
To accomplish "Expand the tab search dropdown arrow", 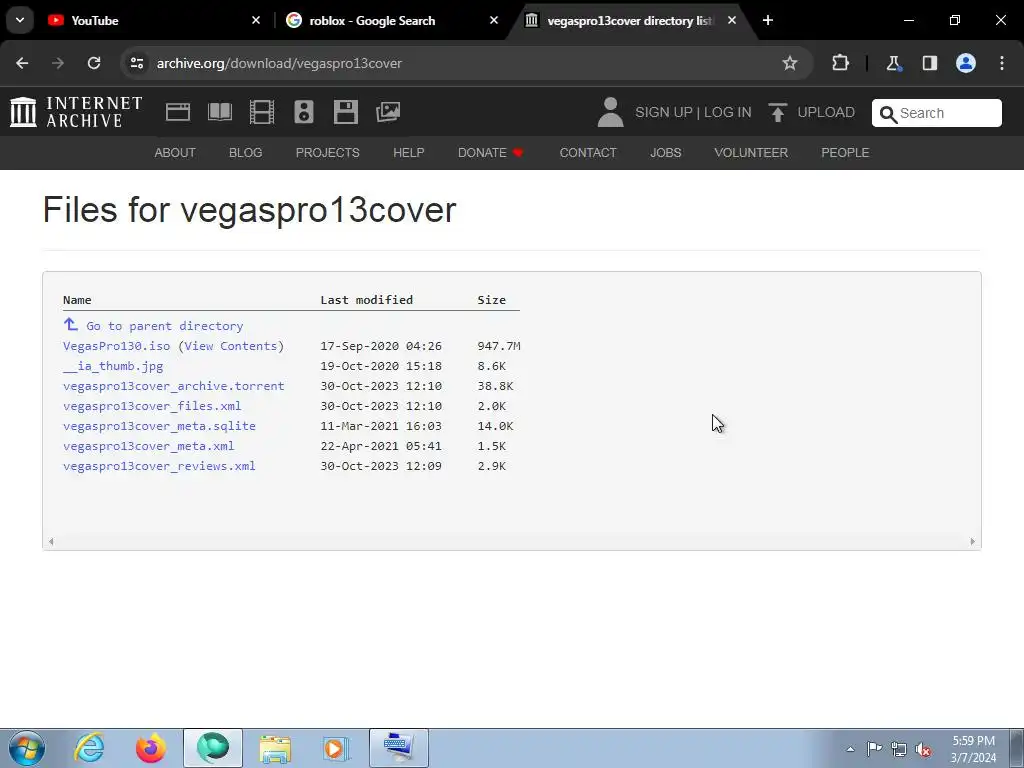I will pos(20,21).
